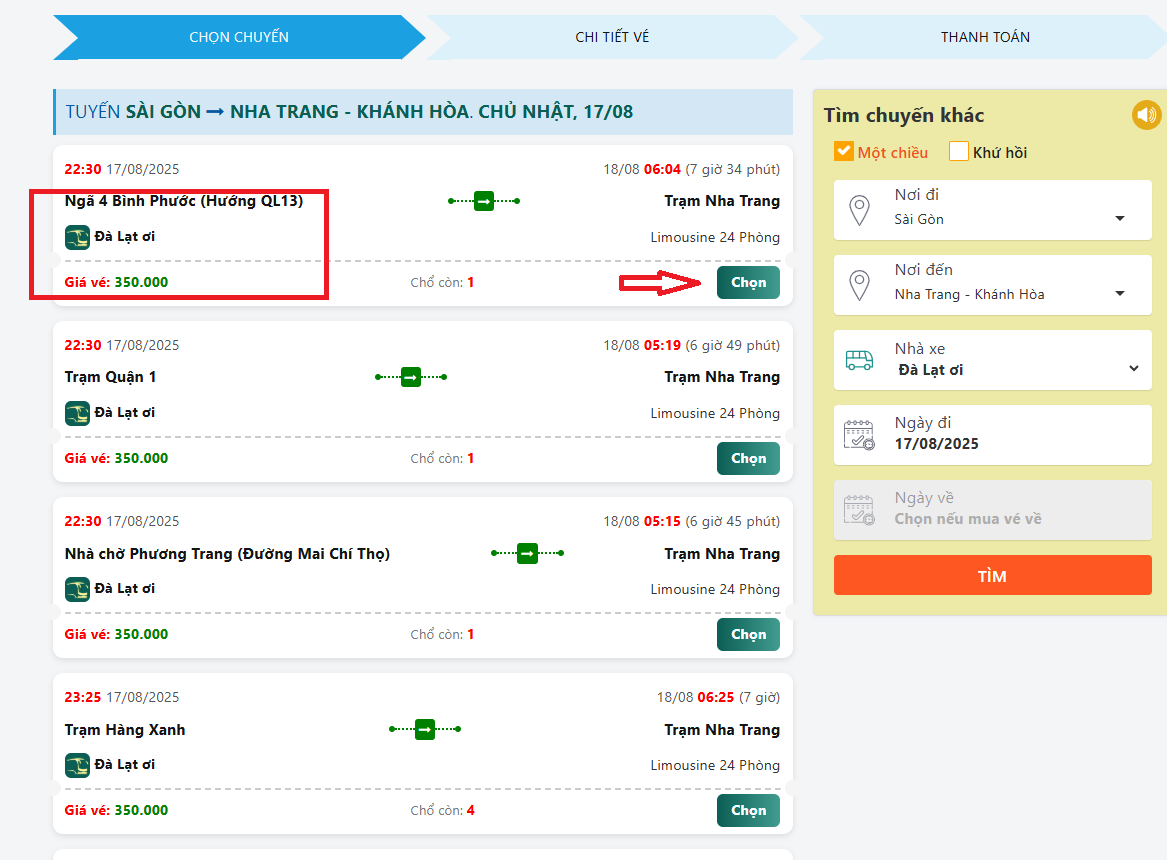1167x860 pixels.
Task: Go to the CHI TIẾT VÉ step
Action: click(x=612, y=37)
